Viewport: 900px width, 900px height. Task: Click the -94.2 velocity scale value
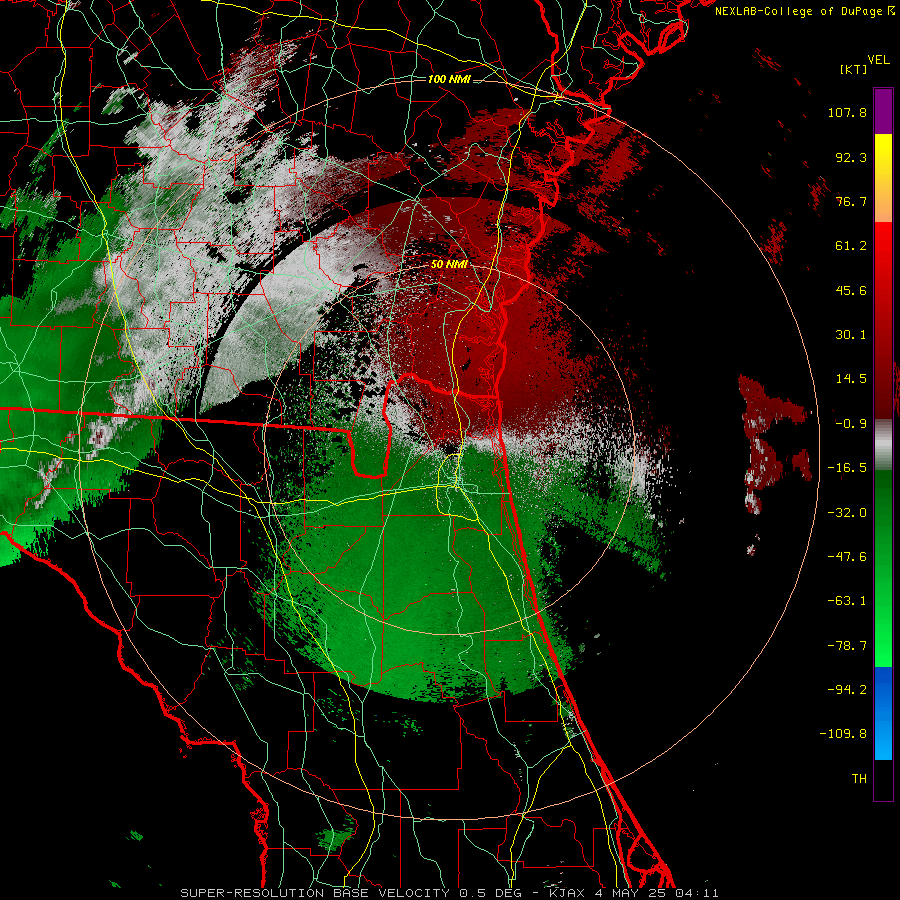click(x=847, y=689)
